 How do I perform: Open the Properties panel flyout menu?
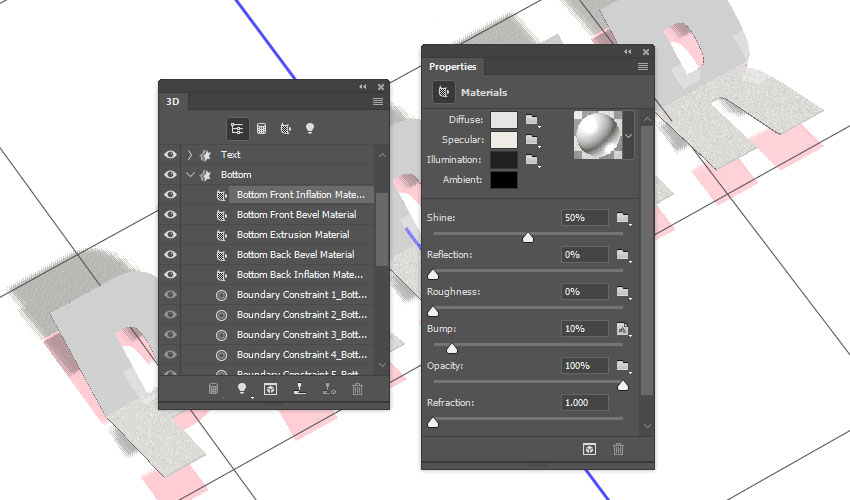pyautogui.click(x=643, y=67)
